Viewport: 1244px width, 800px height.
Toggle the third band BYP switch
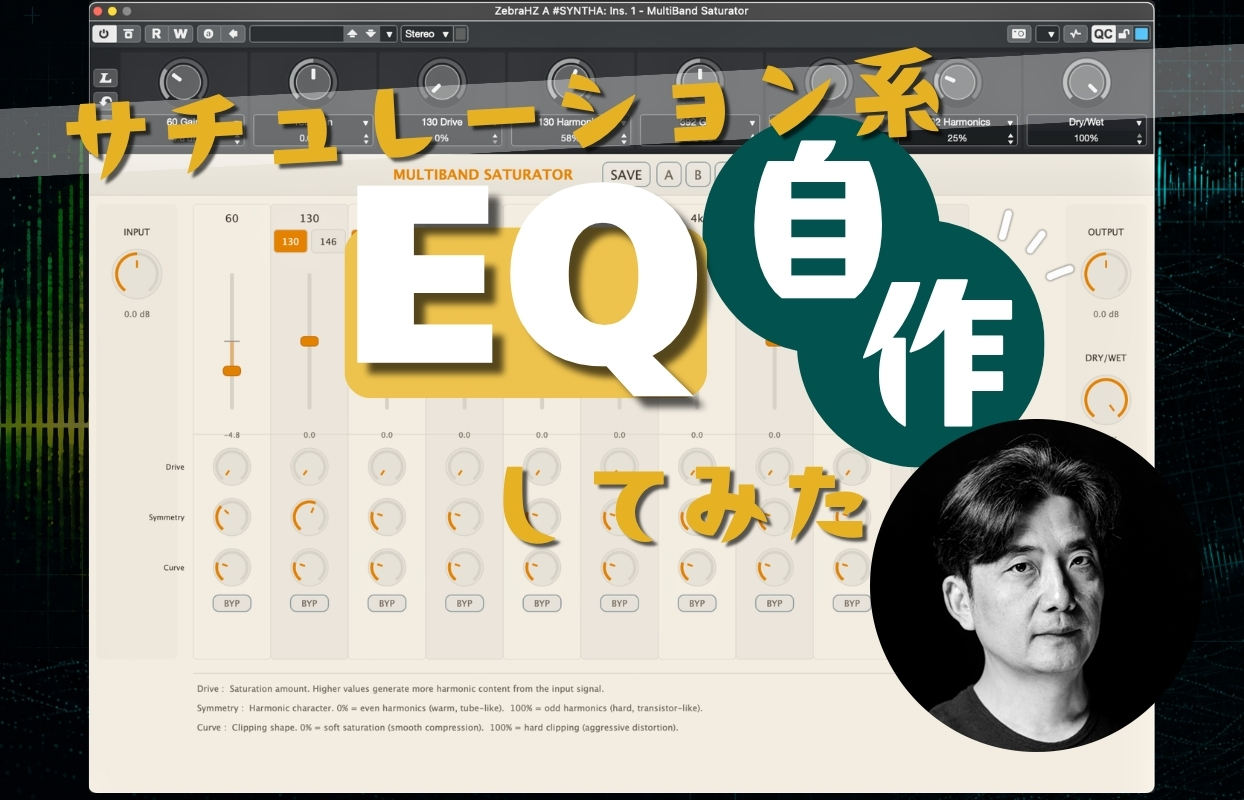[387, 603]
